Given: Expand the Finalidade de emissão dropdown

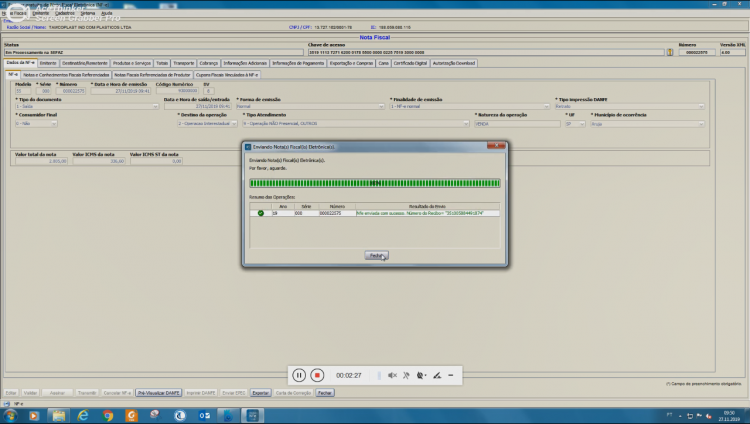Looking at the screenshot, I should tap(546, 106).
